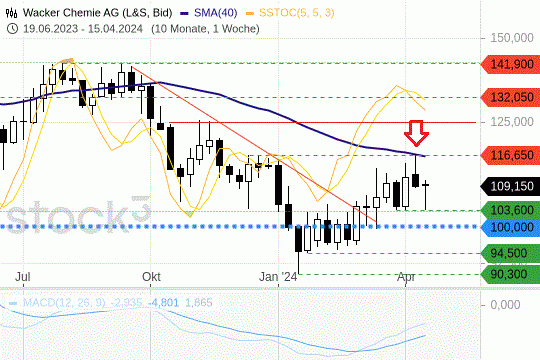Click the Wacker Chemie AG chart title
The image size is (540, 360).
pyautogui.click(x=97, y=13)
